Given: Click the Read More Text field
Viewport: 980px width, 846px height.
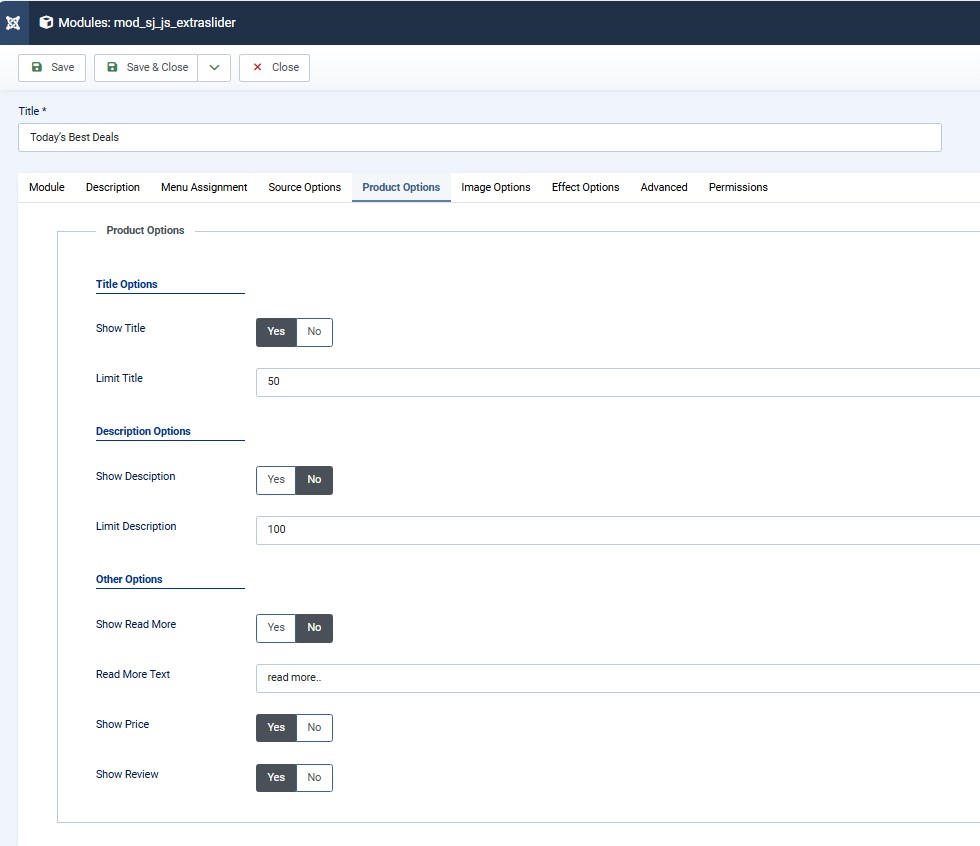Looking at the screenshot, I should [x=617, y=678].
